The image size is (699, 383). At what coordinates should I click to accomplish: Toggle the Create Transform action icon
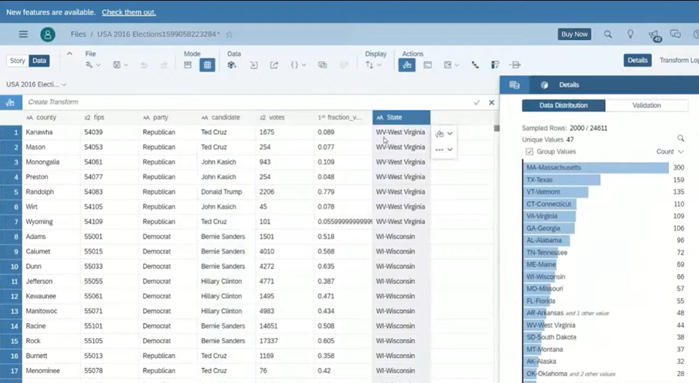coord(407,65)
